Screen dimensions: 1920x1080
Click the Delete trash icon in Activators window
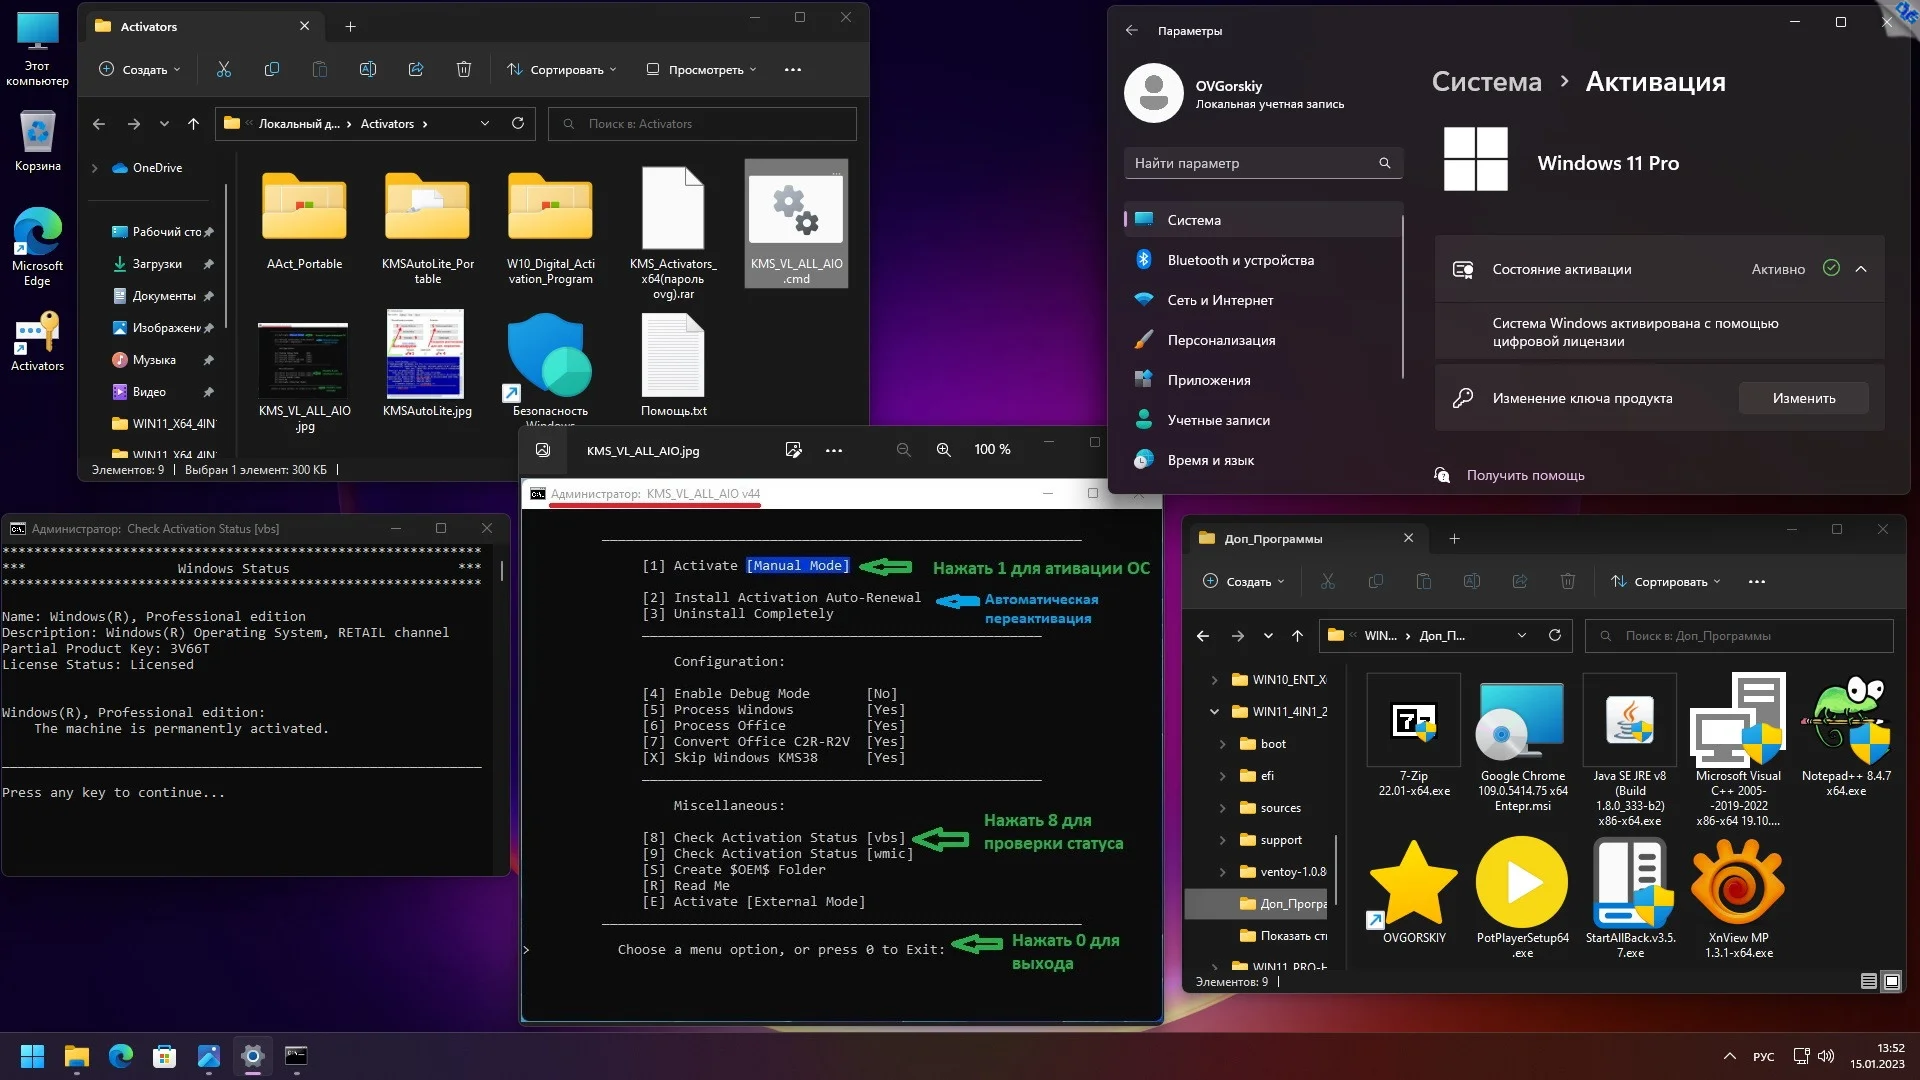464,69
